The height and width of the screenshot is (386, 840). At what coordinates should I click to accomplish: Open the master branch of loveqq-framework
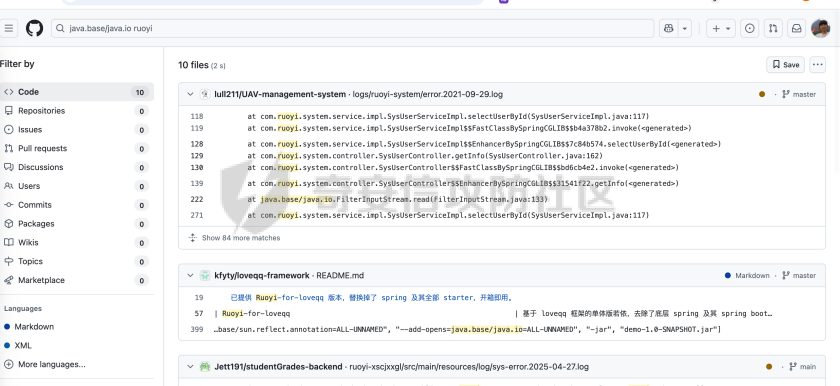click(799, 275)
